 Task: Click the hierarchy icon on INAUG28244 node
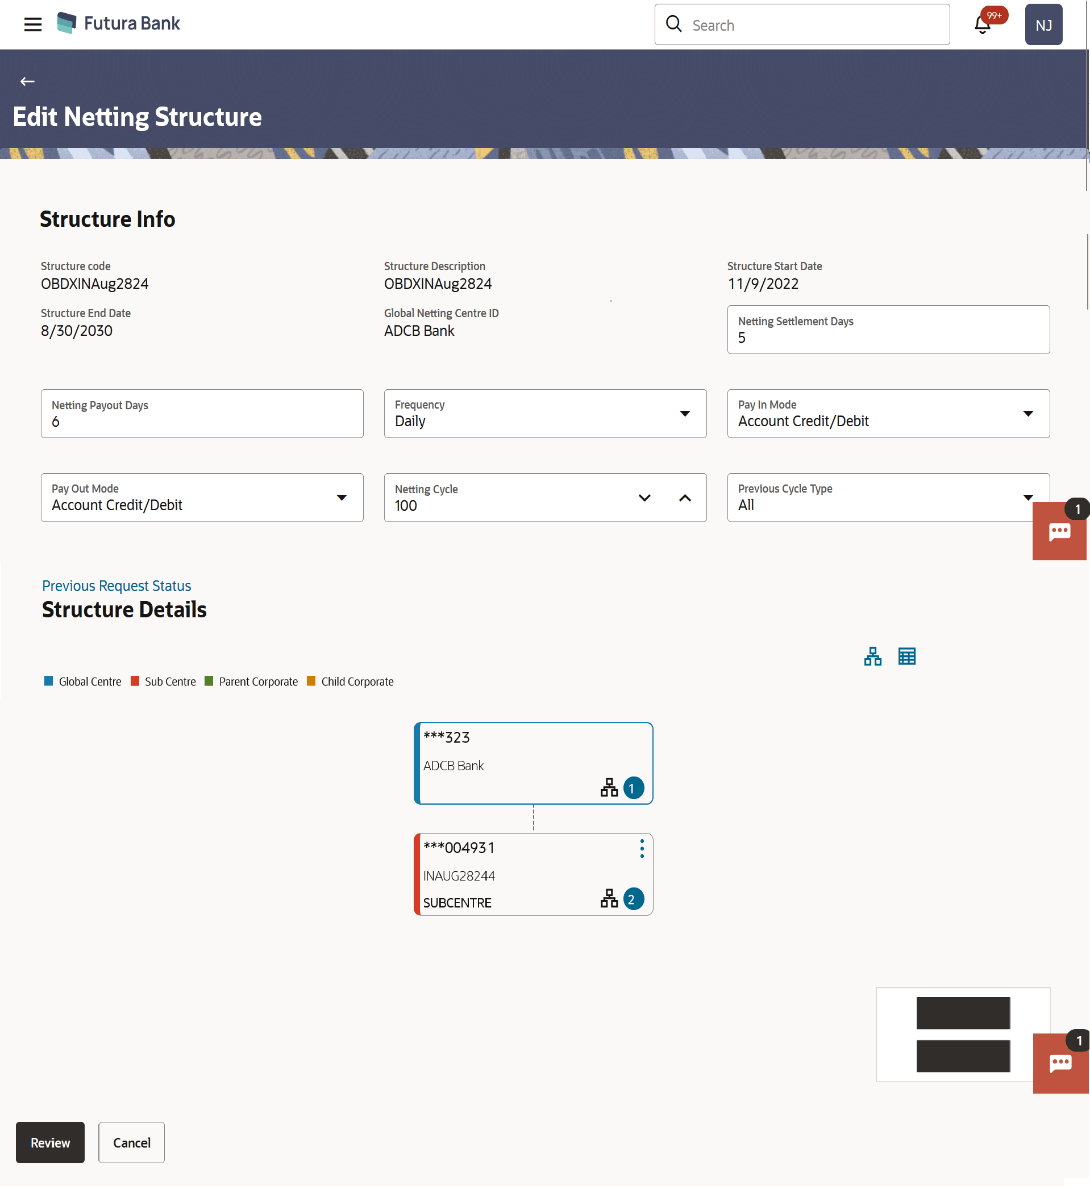pyautogui.click(x=609, y=899)
